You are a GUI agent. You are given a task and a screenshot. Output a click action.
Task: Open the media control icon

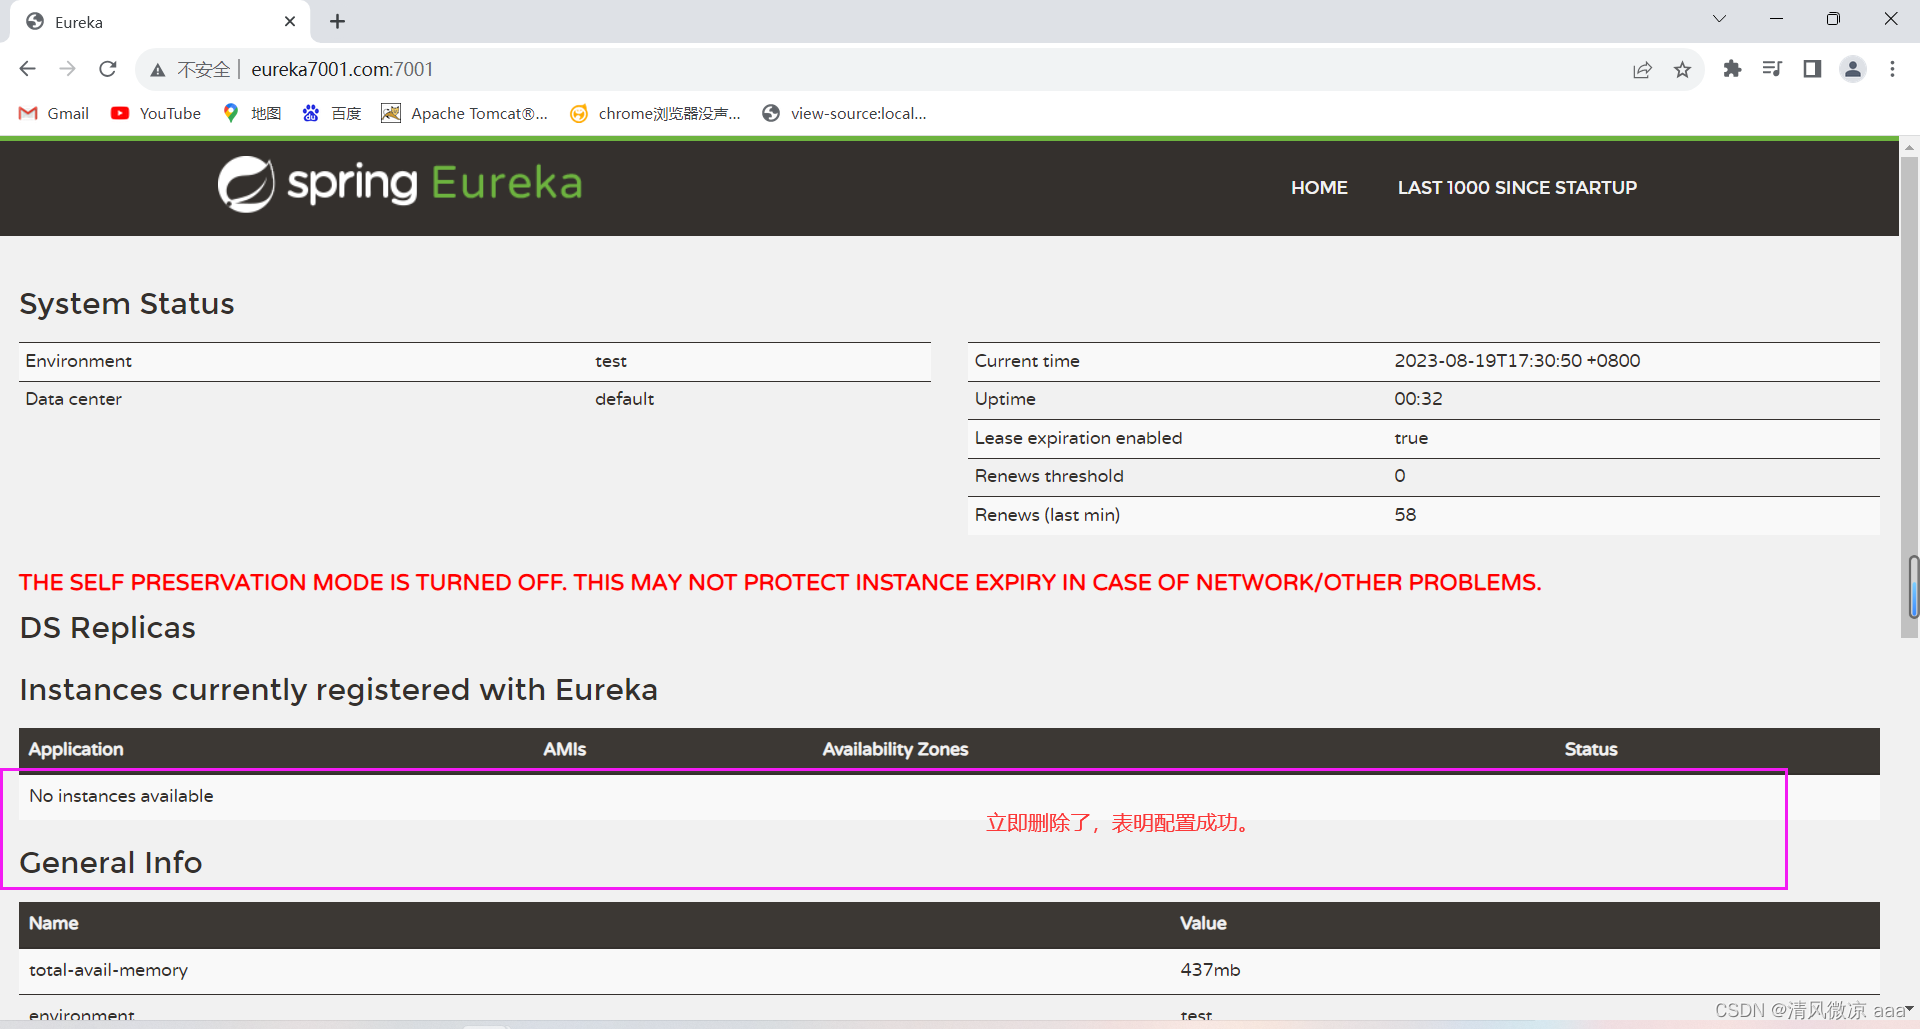tap(1772, 69)
